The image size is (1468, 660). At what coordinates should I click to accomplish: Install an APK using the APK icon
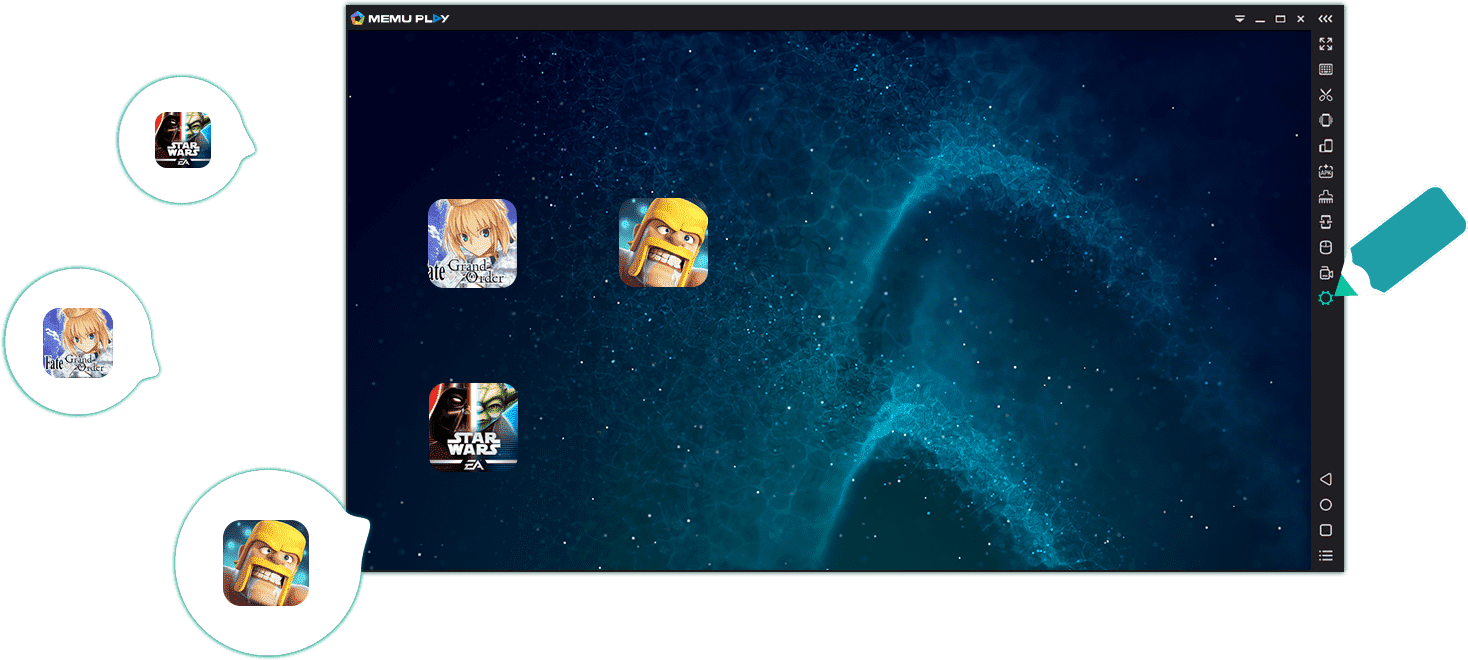(1325, 171)
